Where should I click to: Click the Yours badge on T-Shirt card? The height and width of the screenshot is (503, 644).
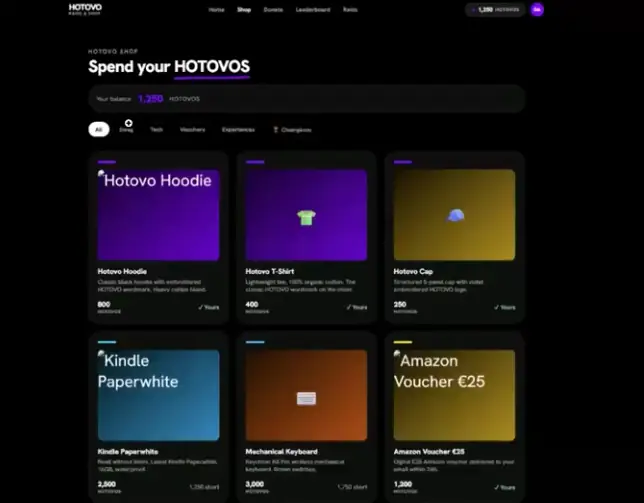click(x=356, y=307)
